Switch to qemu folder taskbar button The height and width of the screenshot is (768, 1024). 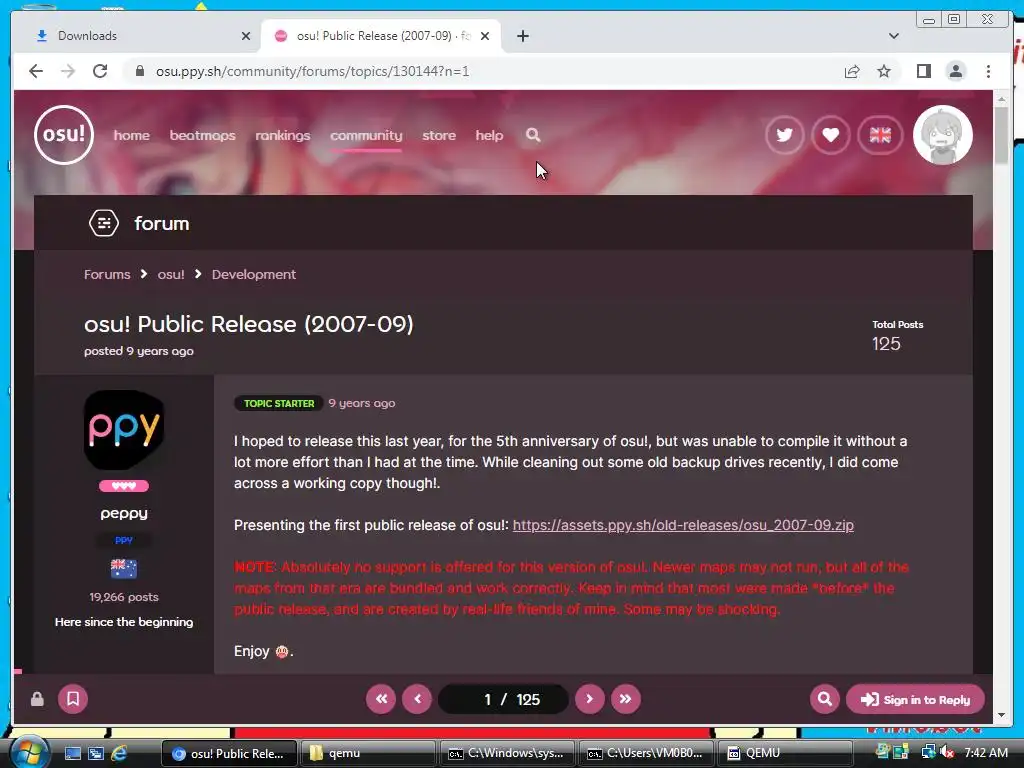pyautogui.click(x=368, y=753)
